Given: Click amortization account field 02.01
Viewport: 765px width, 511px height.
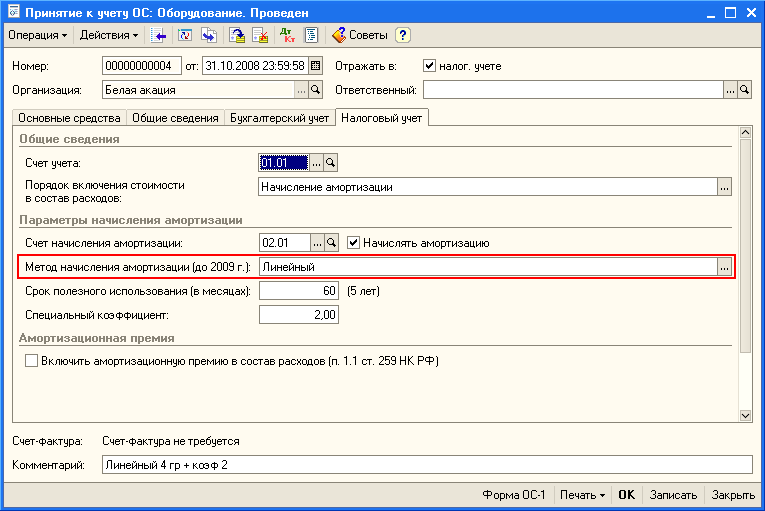Looking at the screenshot, I should (x=285, y=243).
